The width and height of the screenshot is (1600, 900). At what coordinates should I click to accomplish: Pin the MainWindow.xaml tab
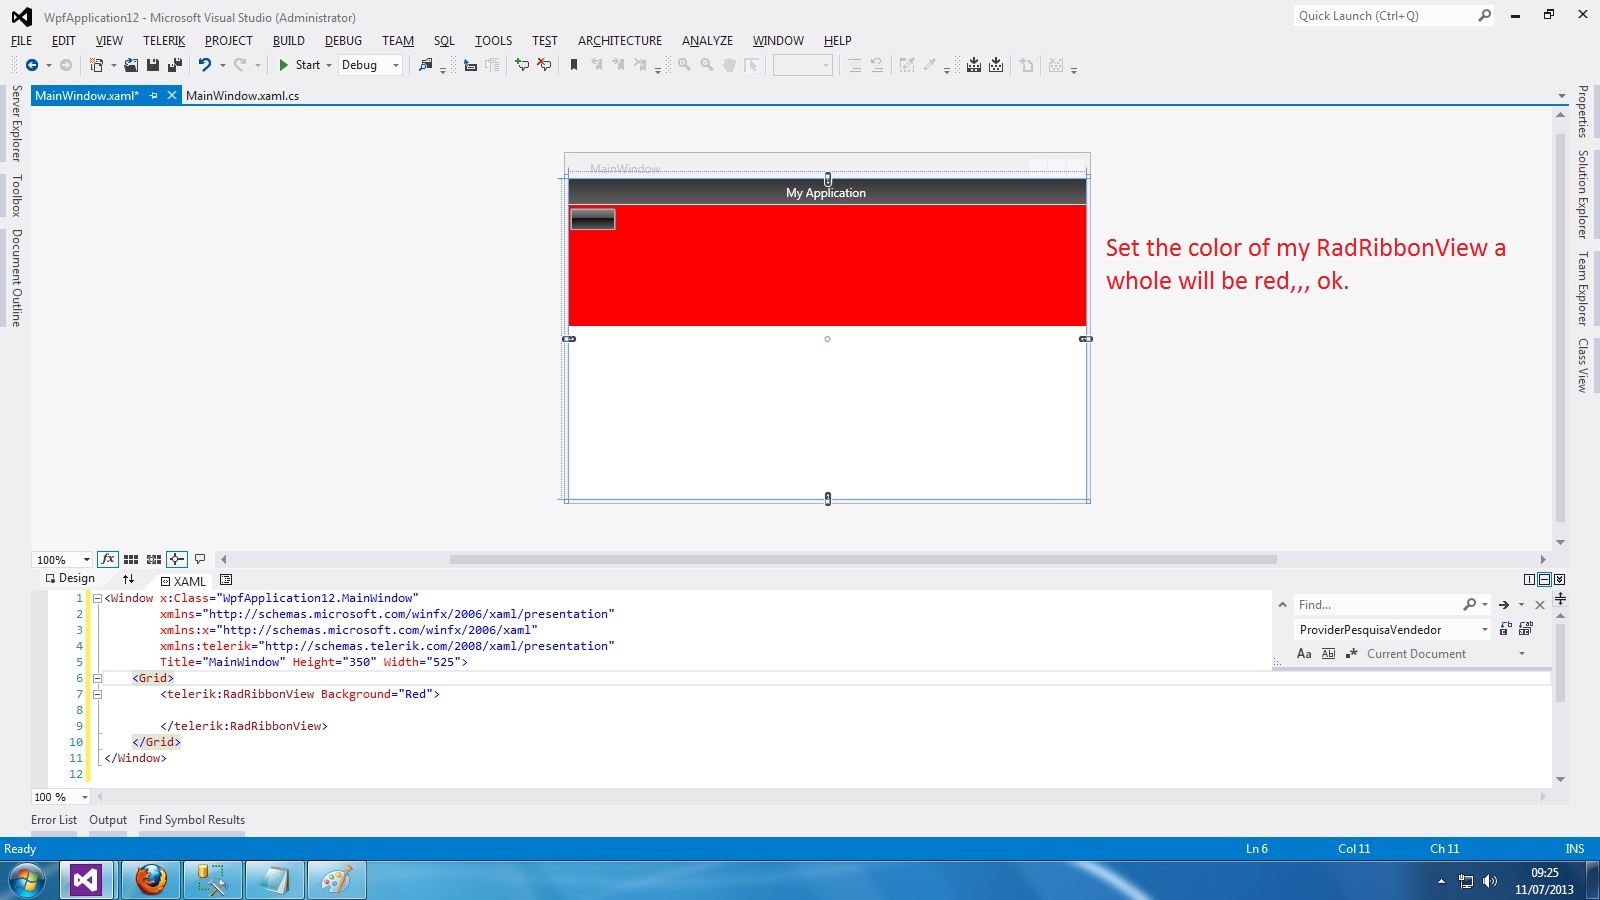153,96
